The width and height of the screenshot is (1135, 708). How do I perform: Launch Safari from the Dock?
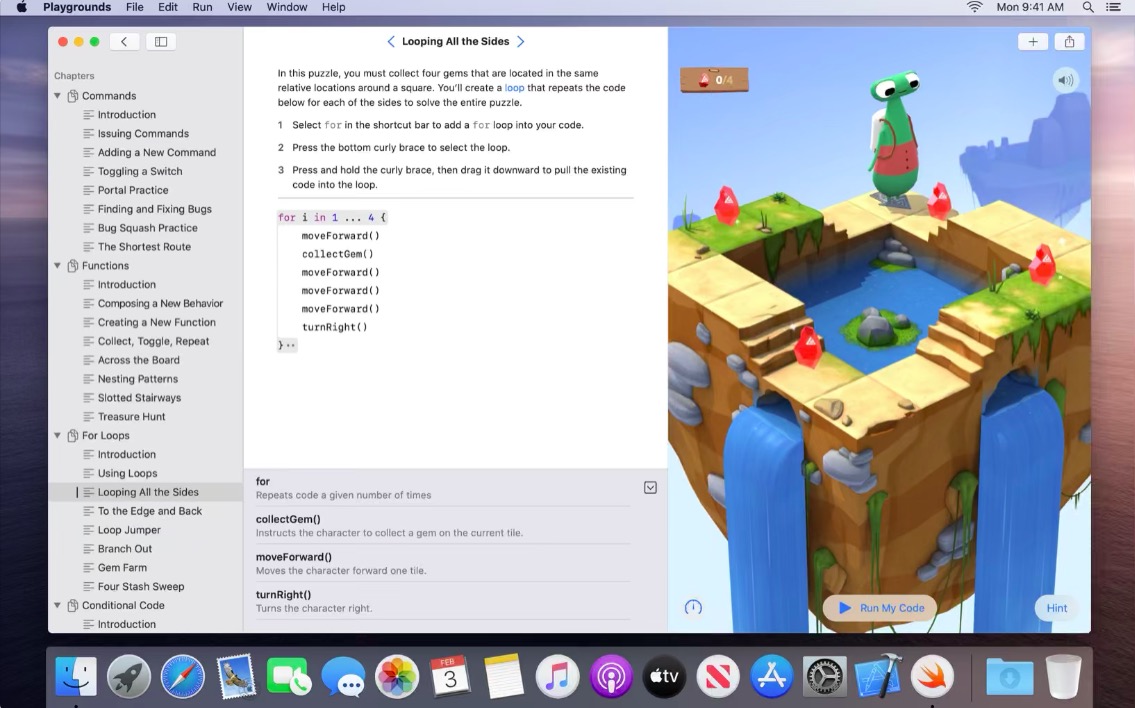coord(182,676)
